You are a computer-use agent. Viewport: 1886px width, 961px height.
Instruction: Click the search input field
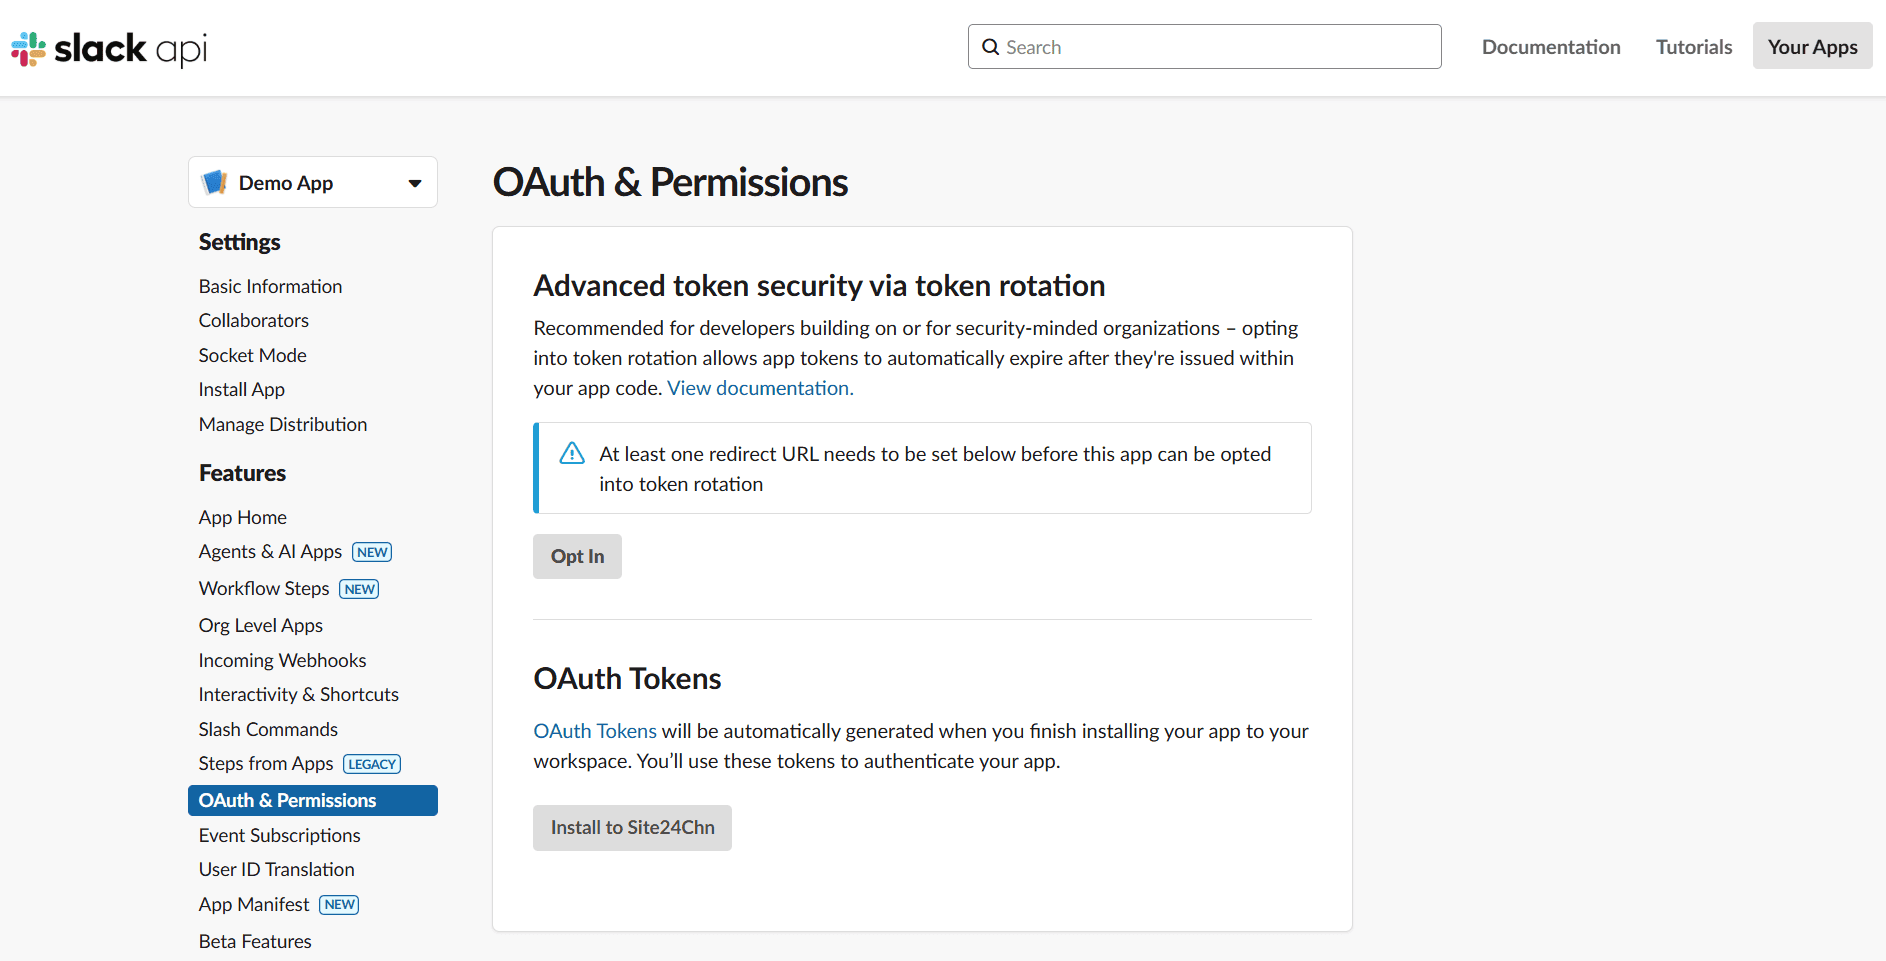pos(1200,47)
